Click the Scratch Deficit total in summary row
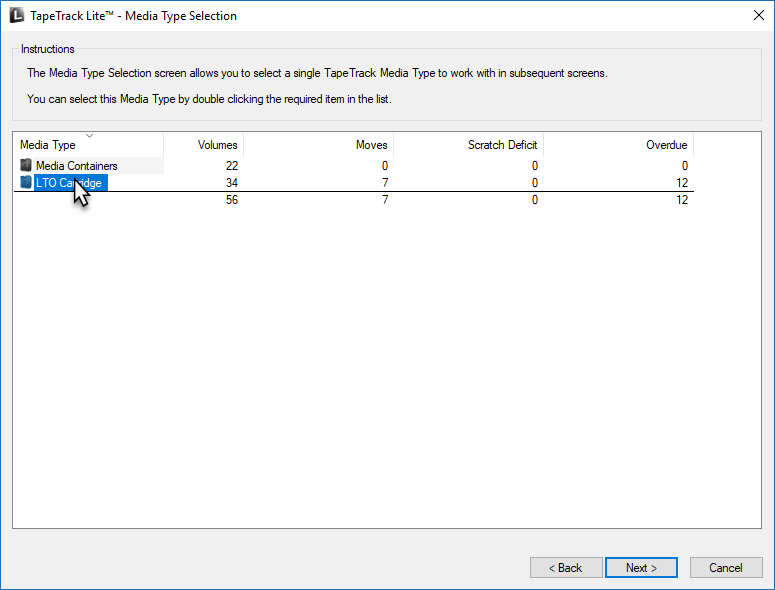 coord(535,200)
